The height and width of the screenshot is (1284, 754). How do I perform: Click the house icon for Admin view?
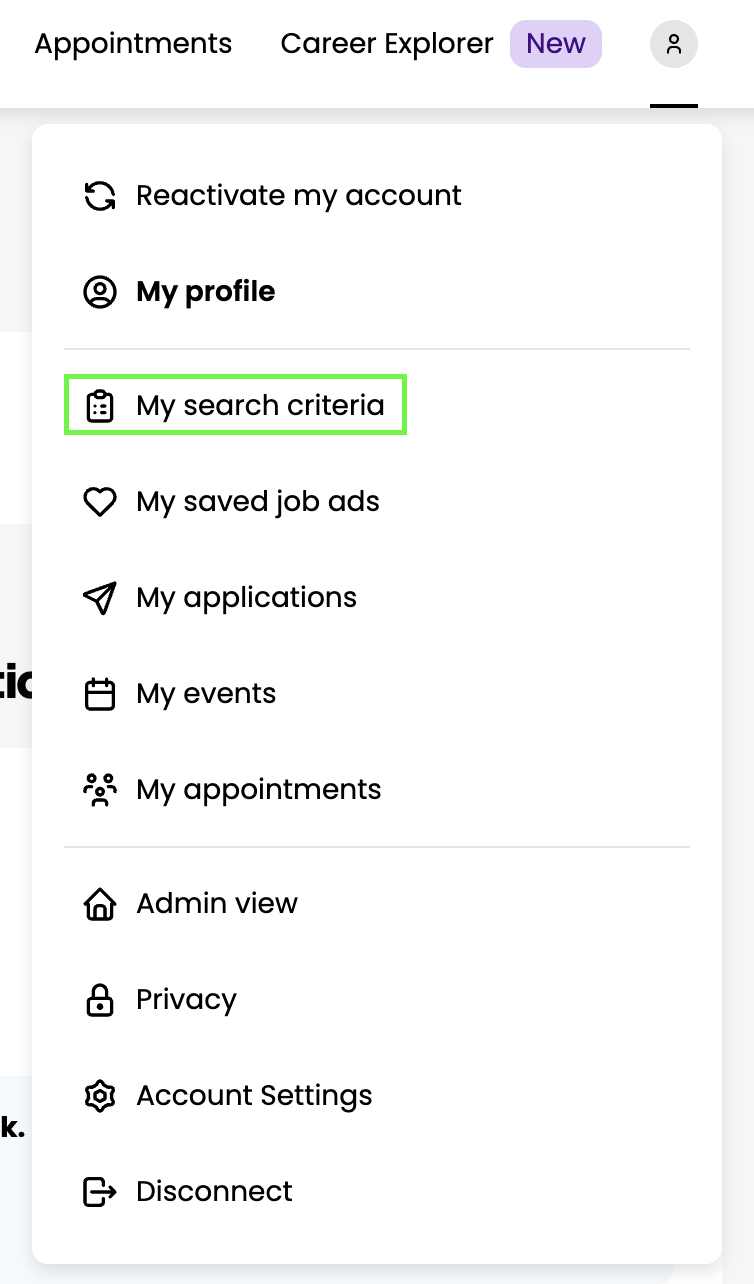pyautogui.click(x=100, y=903)
